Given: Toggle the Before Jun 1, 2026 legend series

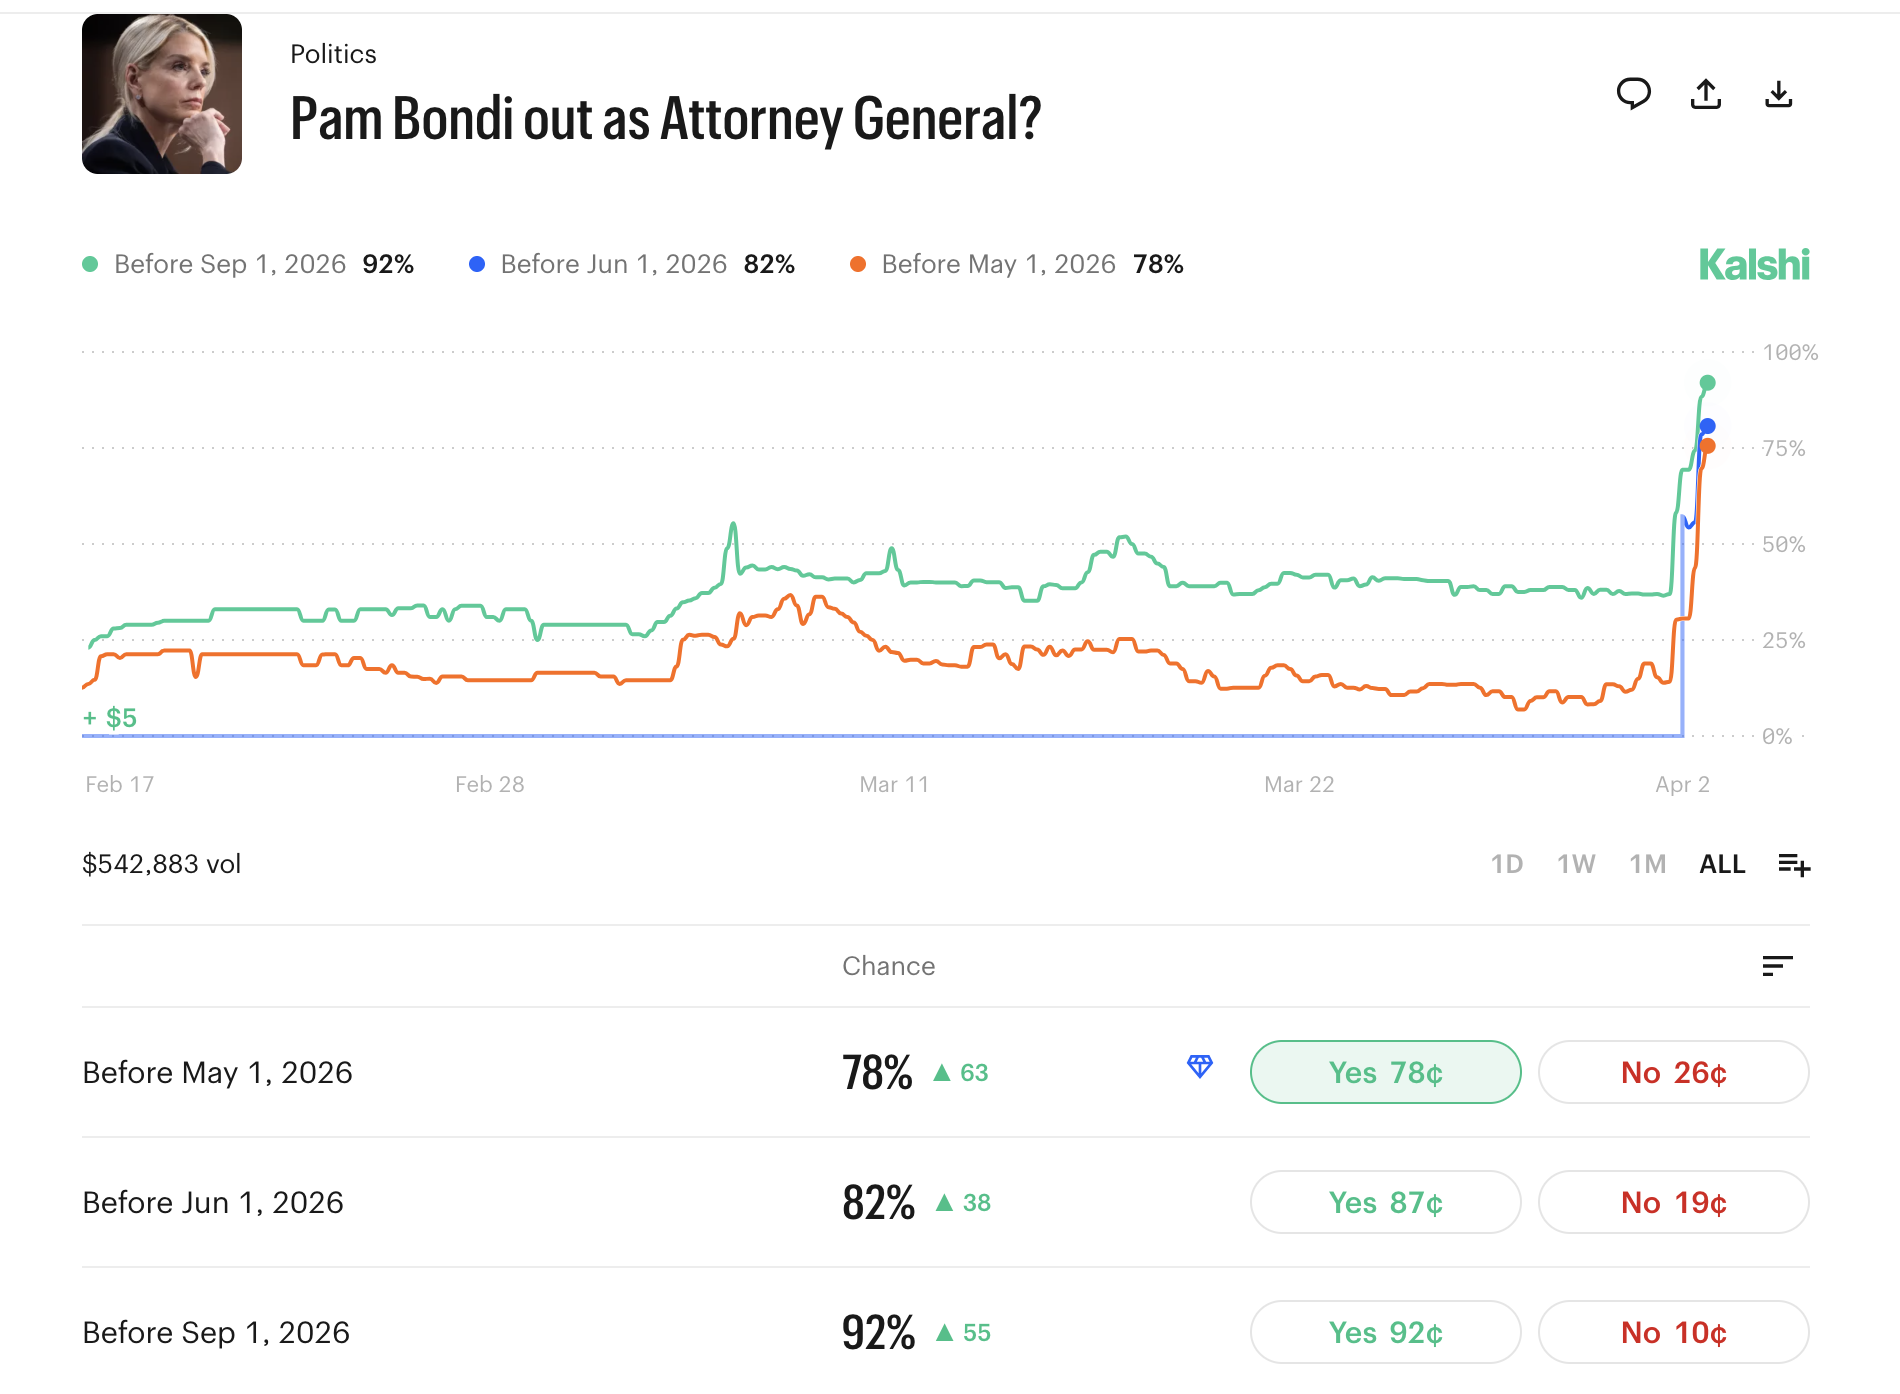Looking at the screenshot, I should (x=613, y=264).
